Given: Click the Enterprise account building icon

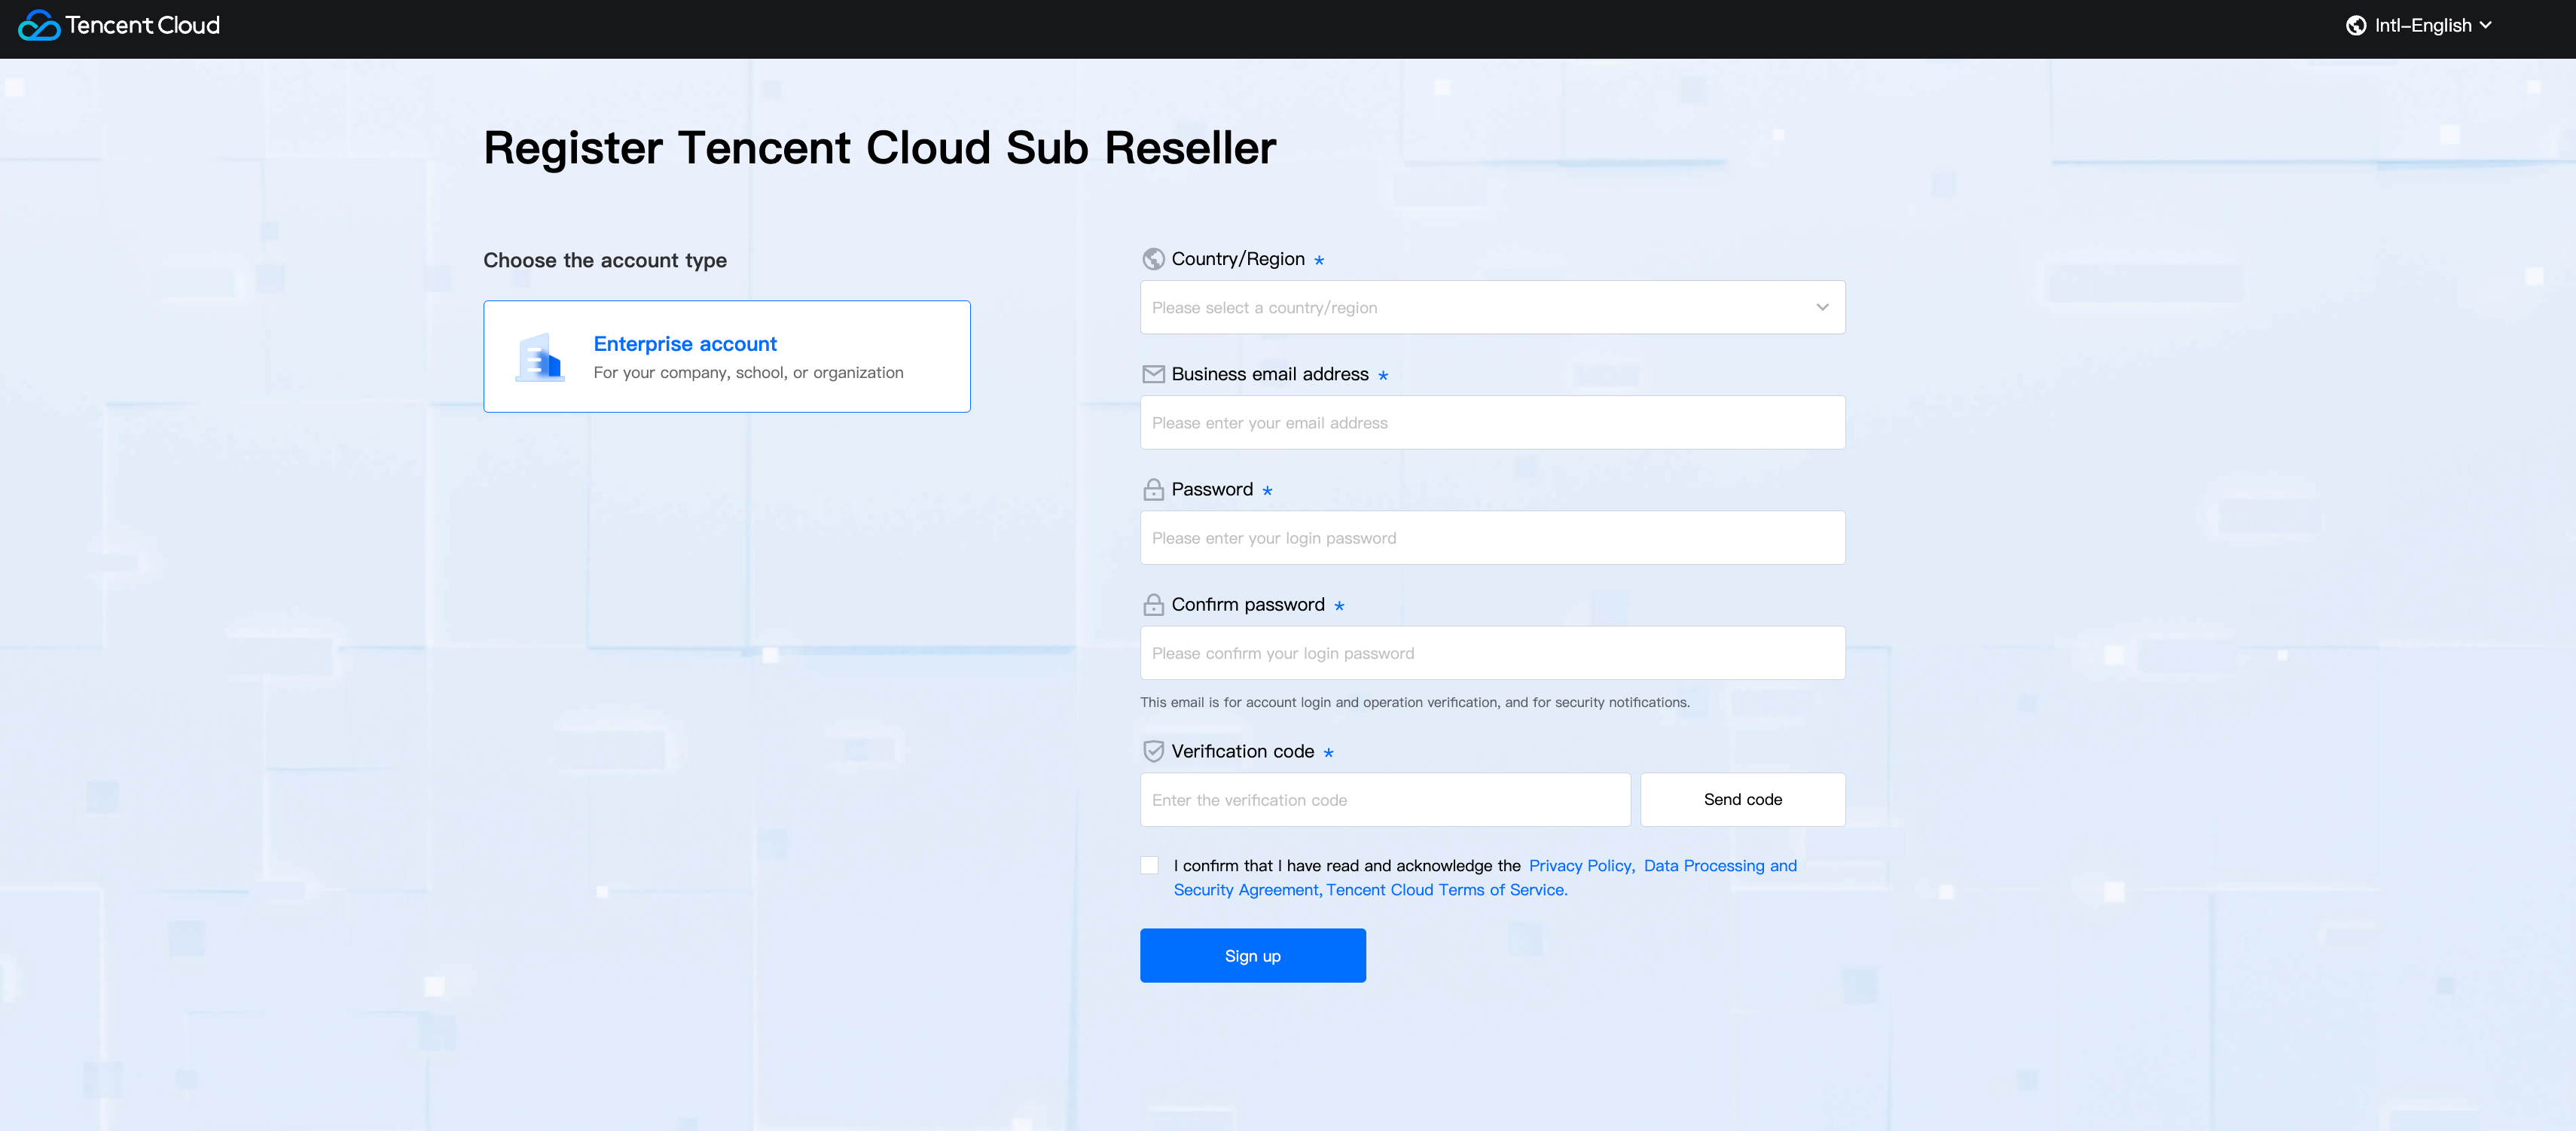Looking at the screenshot, I should coord(540,357).
